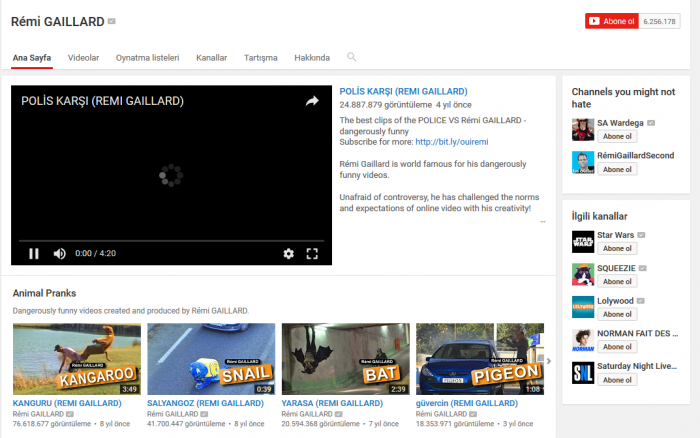Open the SNAIL video thumbnail
This screenshot has height=438, width=700.
(x=211, y=359)
